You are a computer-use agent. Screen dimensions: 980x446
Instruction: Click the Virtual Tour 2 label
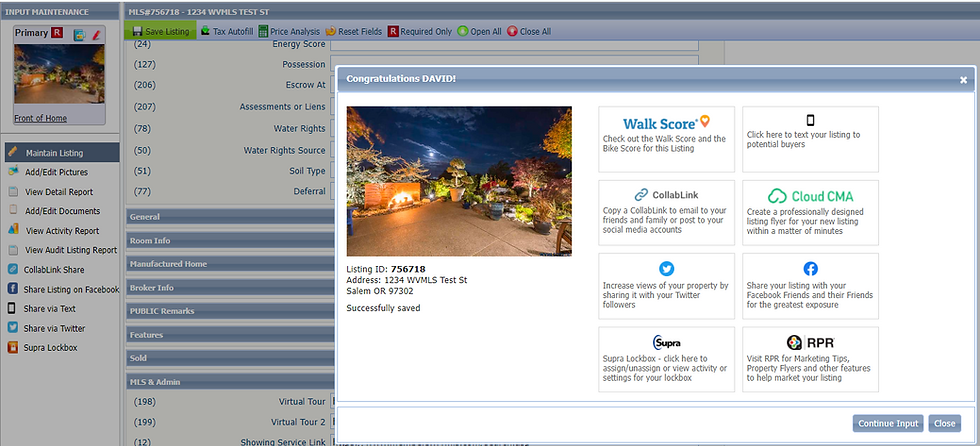point(298,422)
